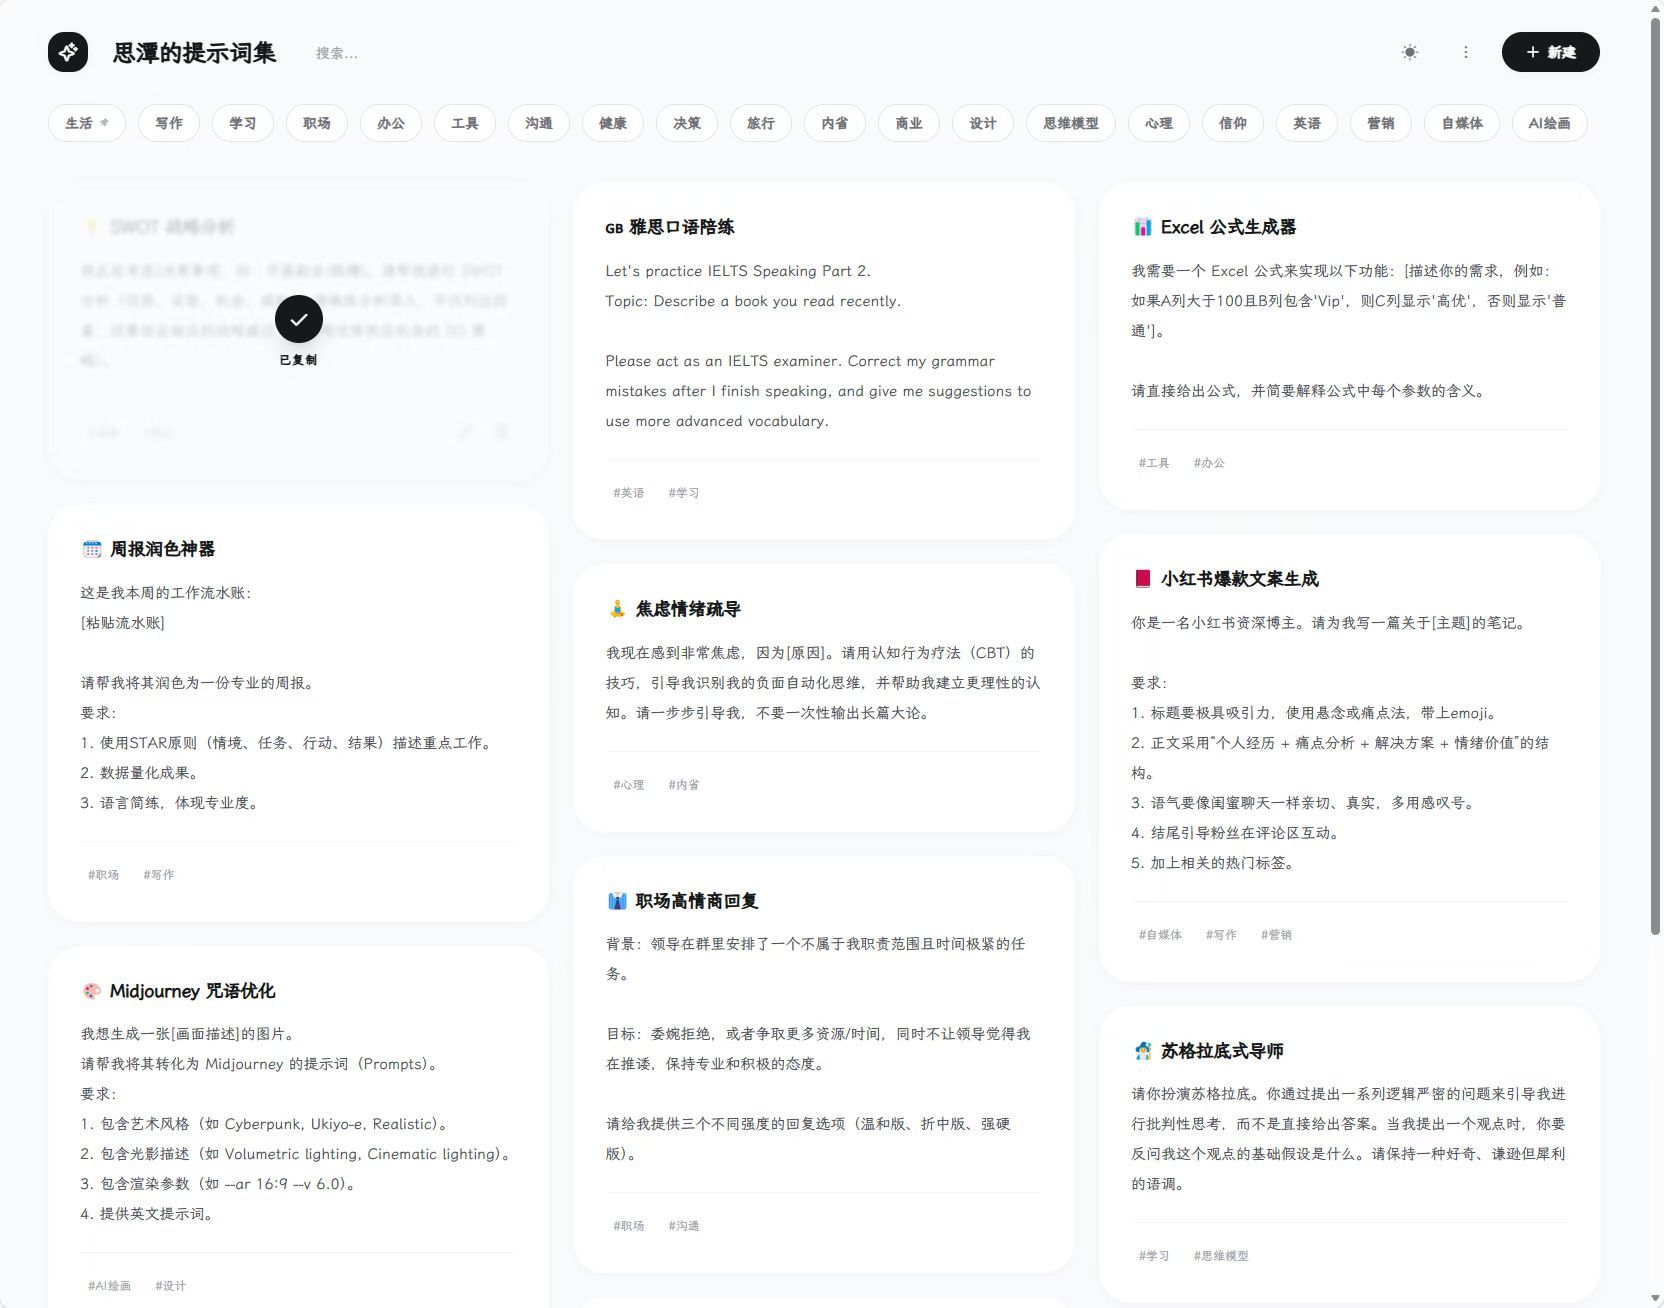
Task: Click the #英语 tag on 雅思口语陪练 card
Action: point(629,493)
